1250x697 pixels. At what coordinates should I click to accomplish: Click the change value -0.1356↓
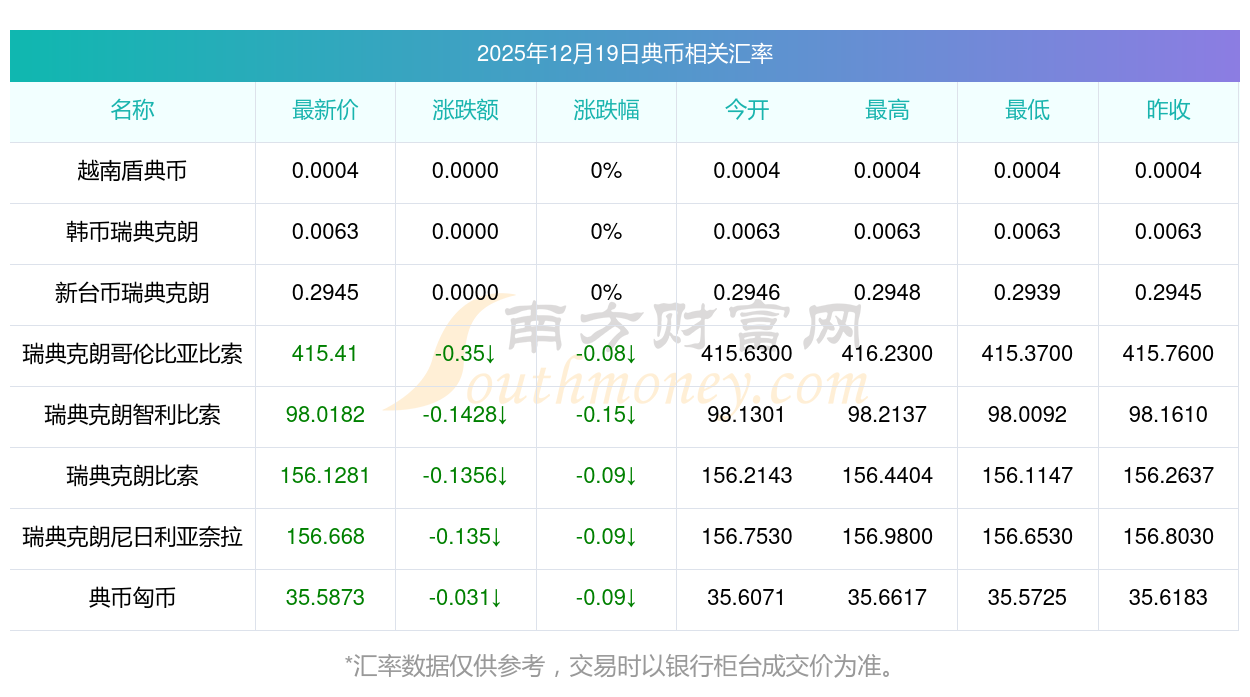[466, 476]
